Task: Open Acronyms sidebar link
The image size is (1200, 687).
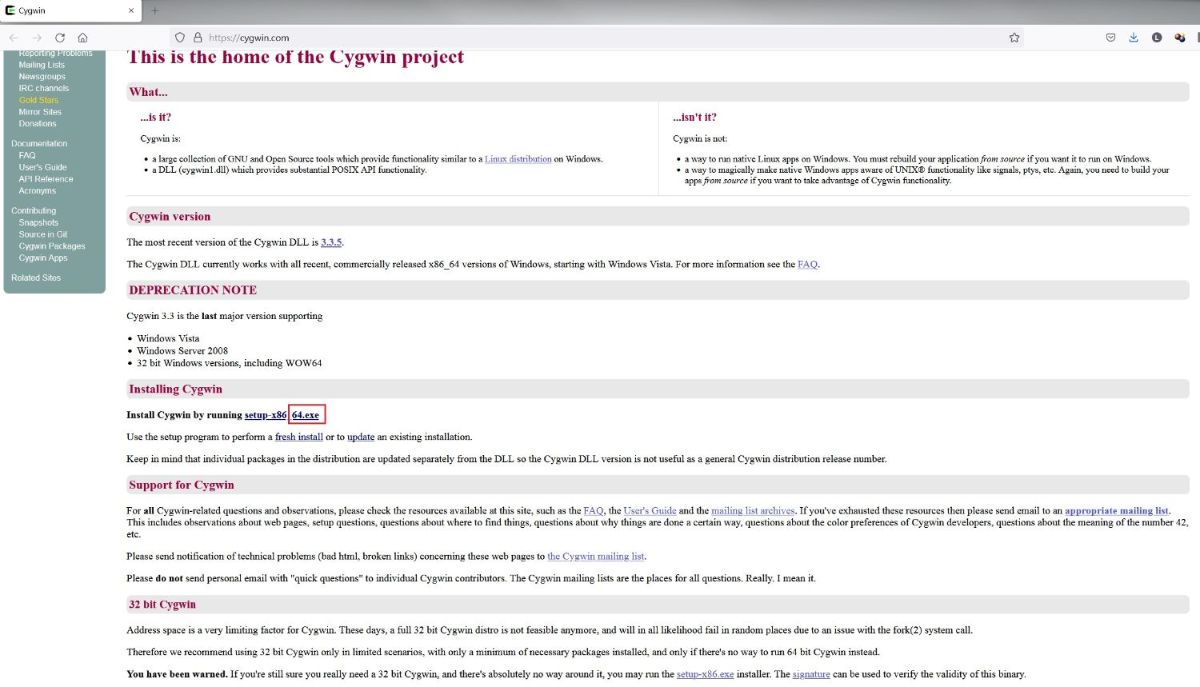Action: pyautogui.click(x=37, y=191)
